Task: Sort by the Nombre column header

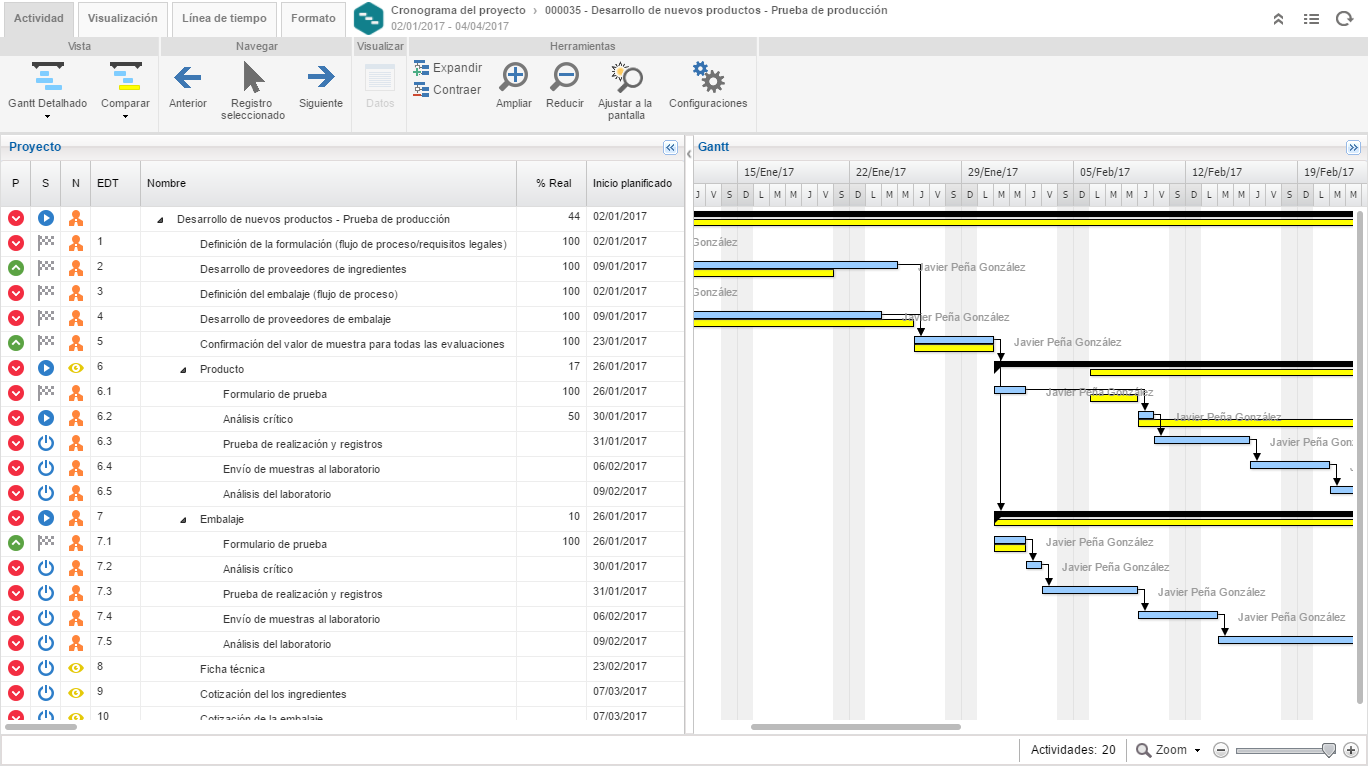Action: coord(329,183)
